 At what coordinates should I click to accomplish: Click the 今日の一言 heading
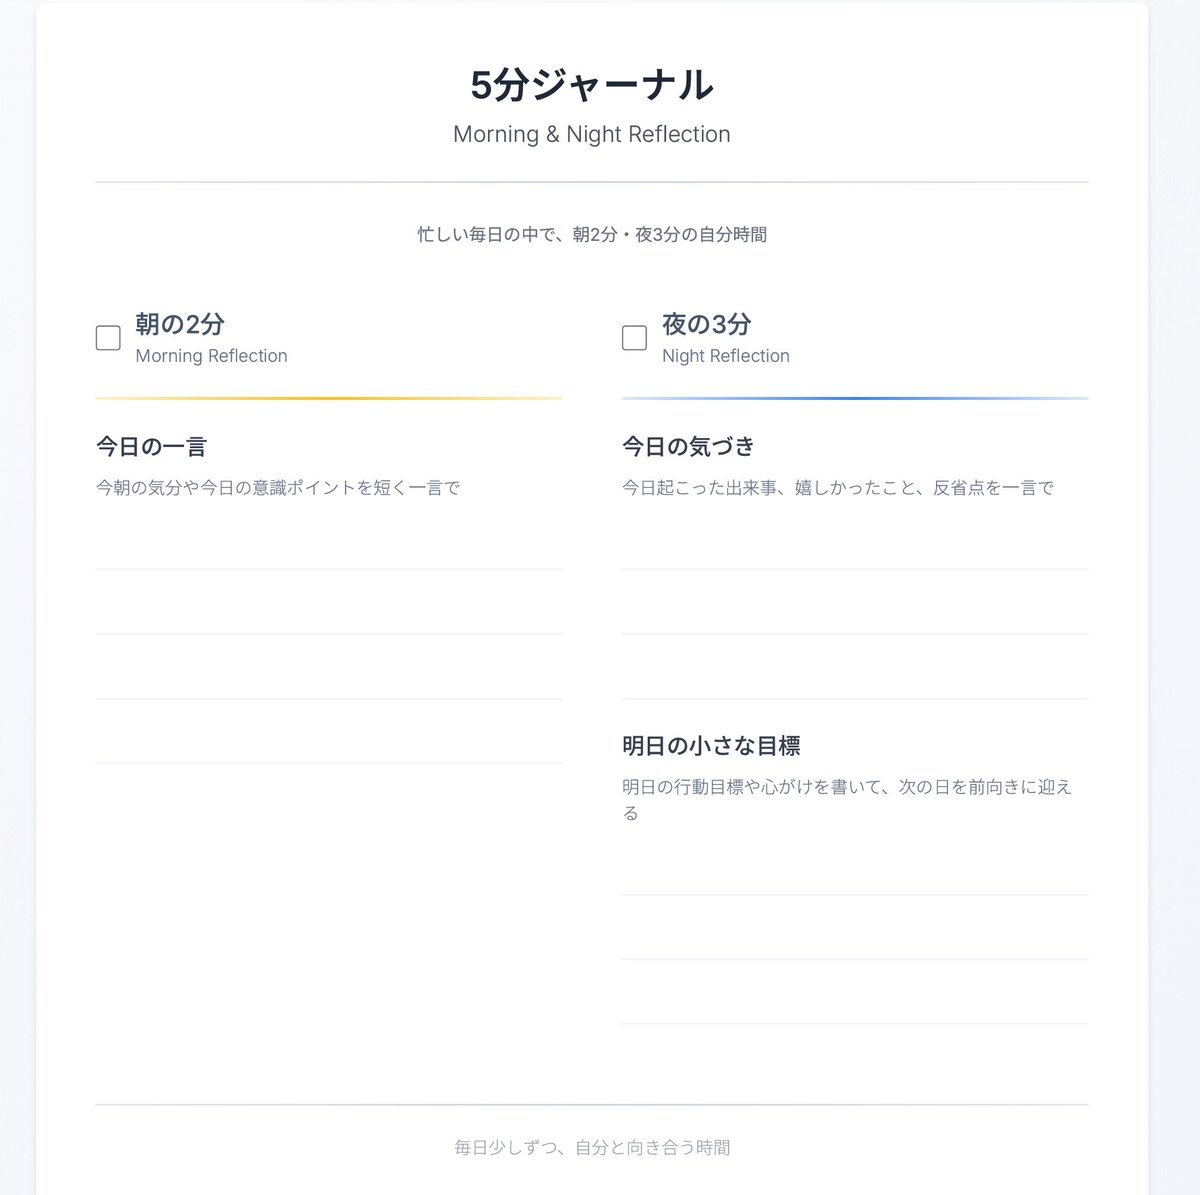151,446
